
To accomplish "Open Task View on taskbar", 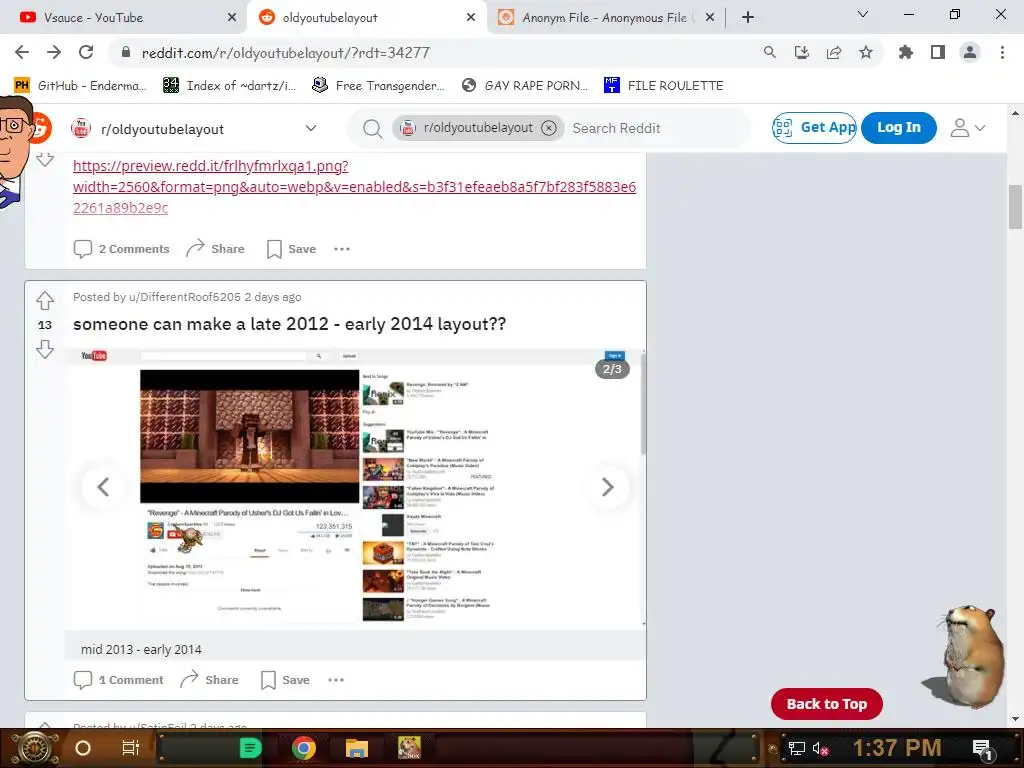I will pyautogui.click(x=131, y=748).
